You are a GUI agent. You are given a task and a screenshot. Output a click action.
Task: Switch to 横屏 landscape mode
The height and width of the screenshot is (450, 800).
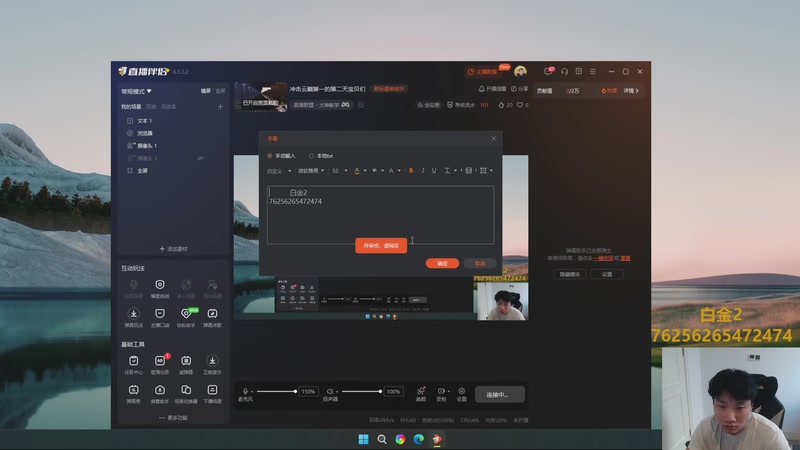coord(206,91)
